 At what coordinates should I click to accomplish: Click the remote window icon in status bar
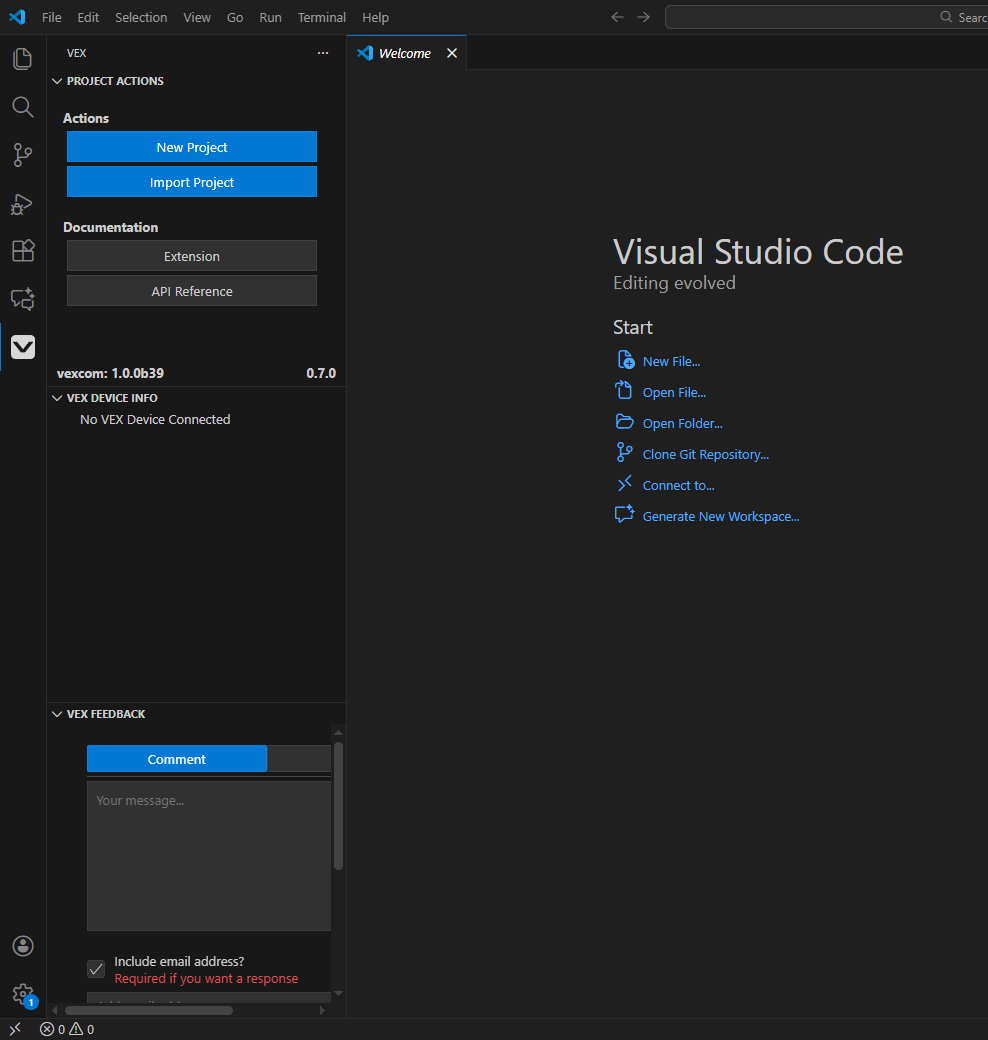click(14, 1028)
